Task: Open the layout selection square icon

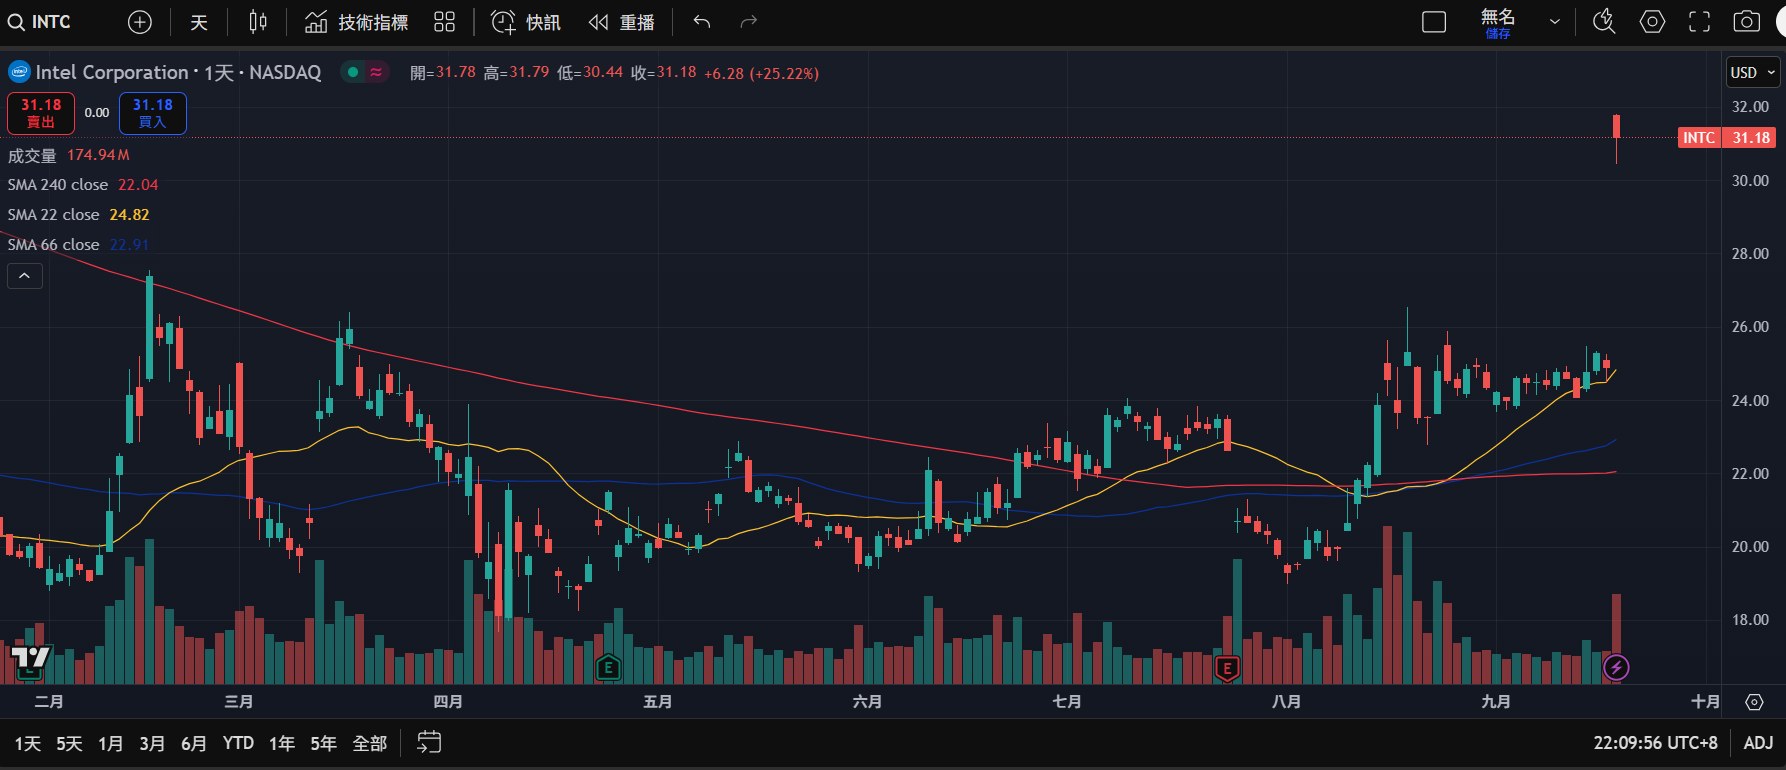Action: tap(1434, 22)
